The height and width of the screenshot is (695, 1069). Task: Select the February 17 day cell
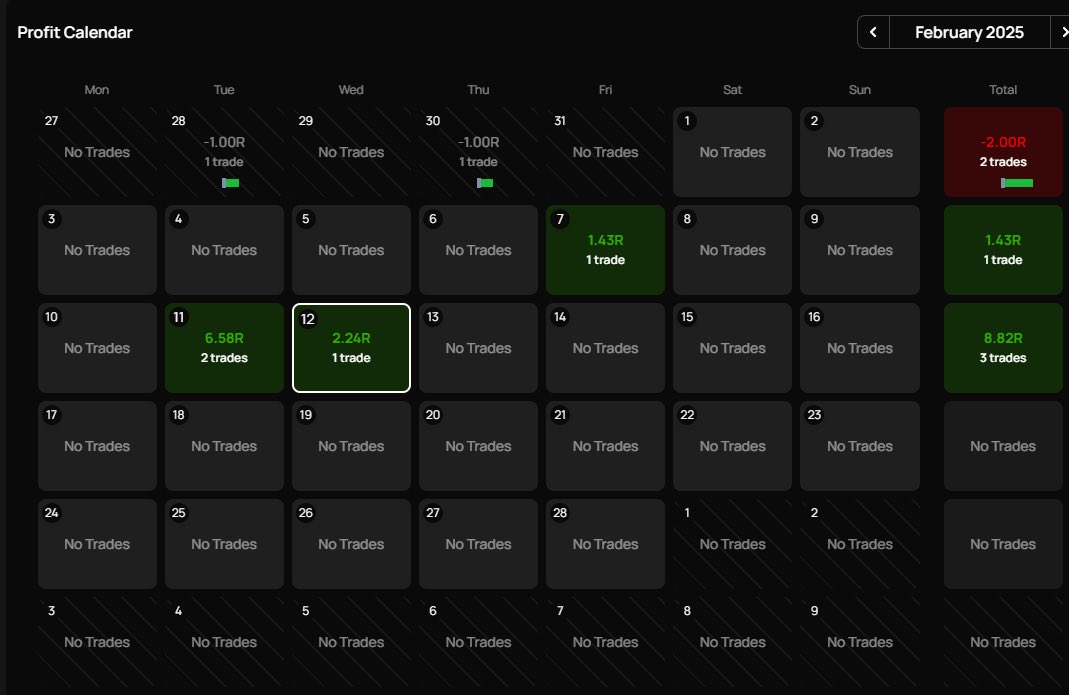coord(97,446)
